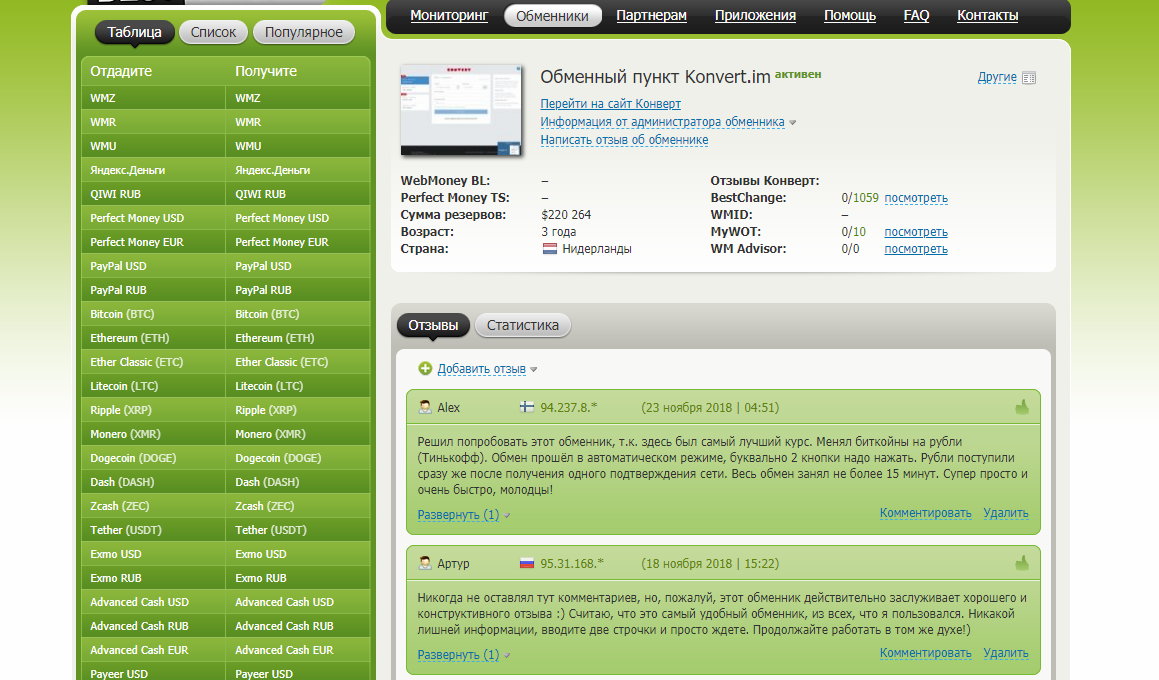Show the Популярное tab
The width and height of the screenshot is (1159, 680).
coord(304,32)
